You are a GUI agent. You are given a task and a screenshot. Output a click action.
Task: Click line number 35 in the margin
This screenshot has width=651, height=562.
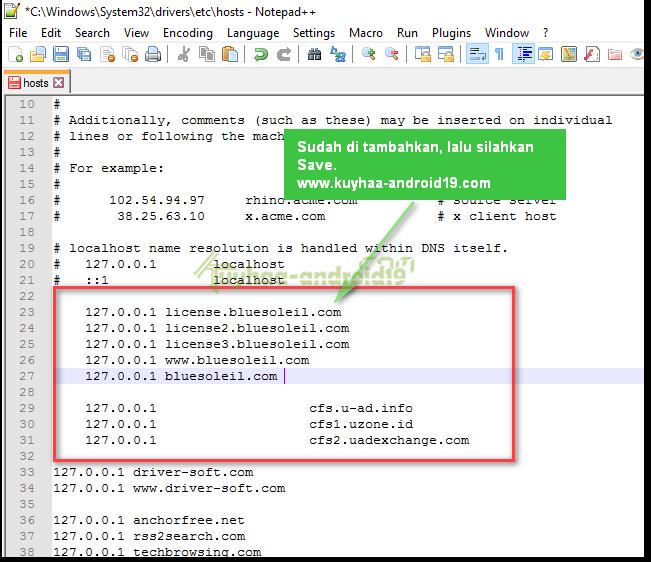(x=27, y=504)
